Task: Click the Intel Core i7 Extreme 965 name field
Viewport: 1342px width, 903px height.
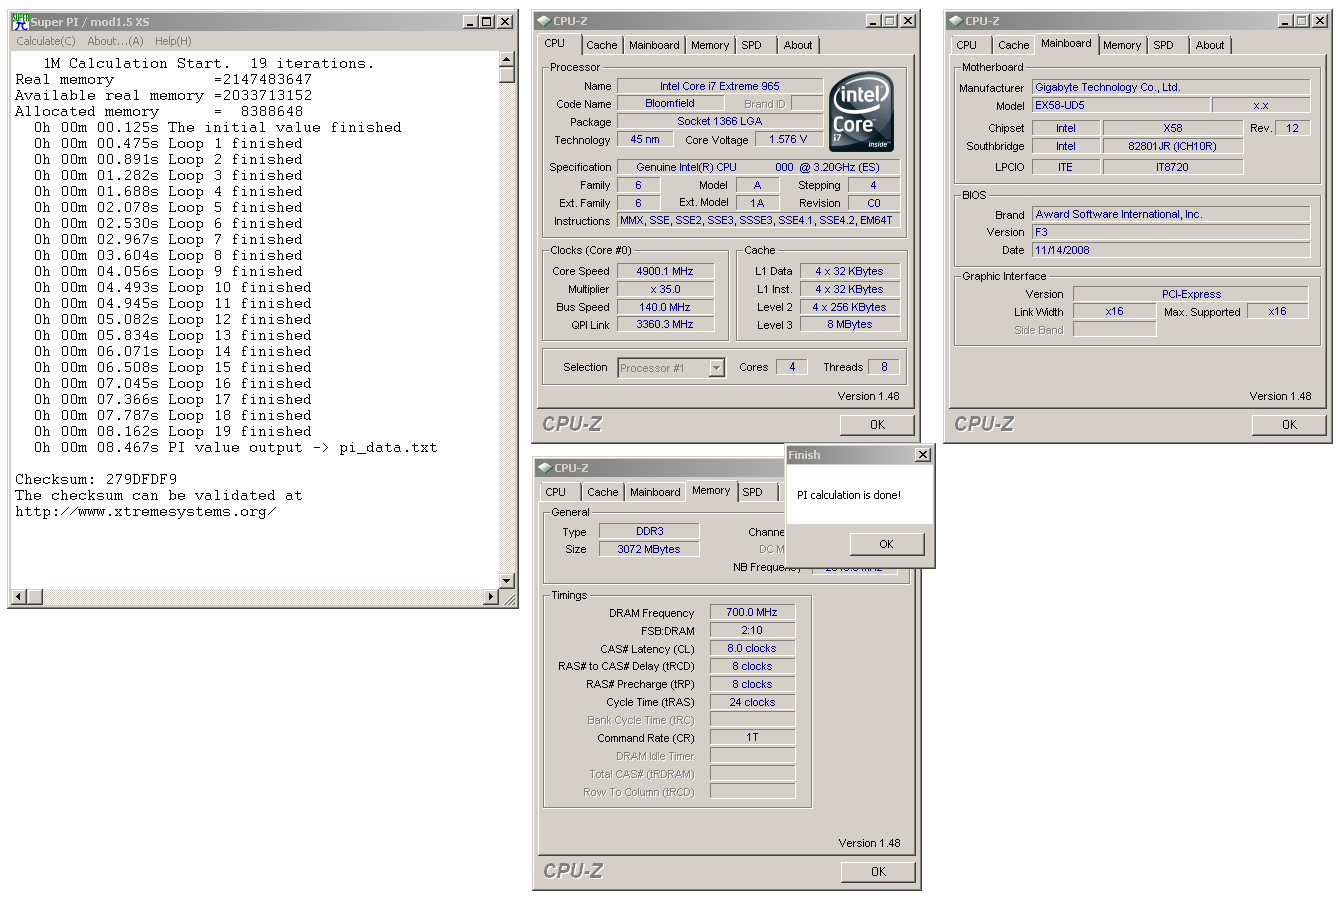Action: pos(720,86)
